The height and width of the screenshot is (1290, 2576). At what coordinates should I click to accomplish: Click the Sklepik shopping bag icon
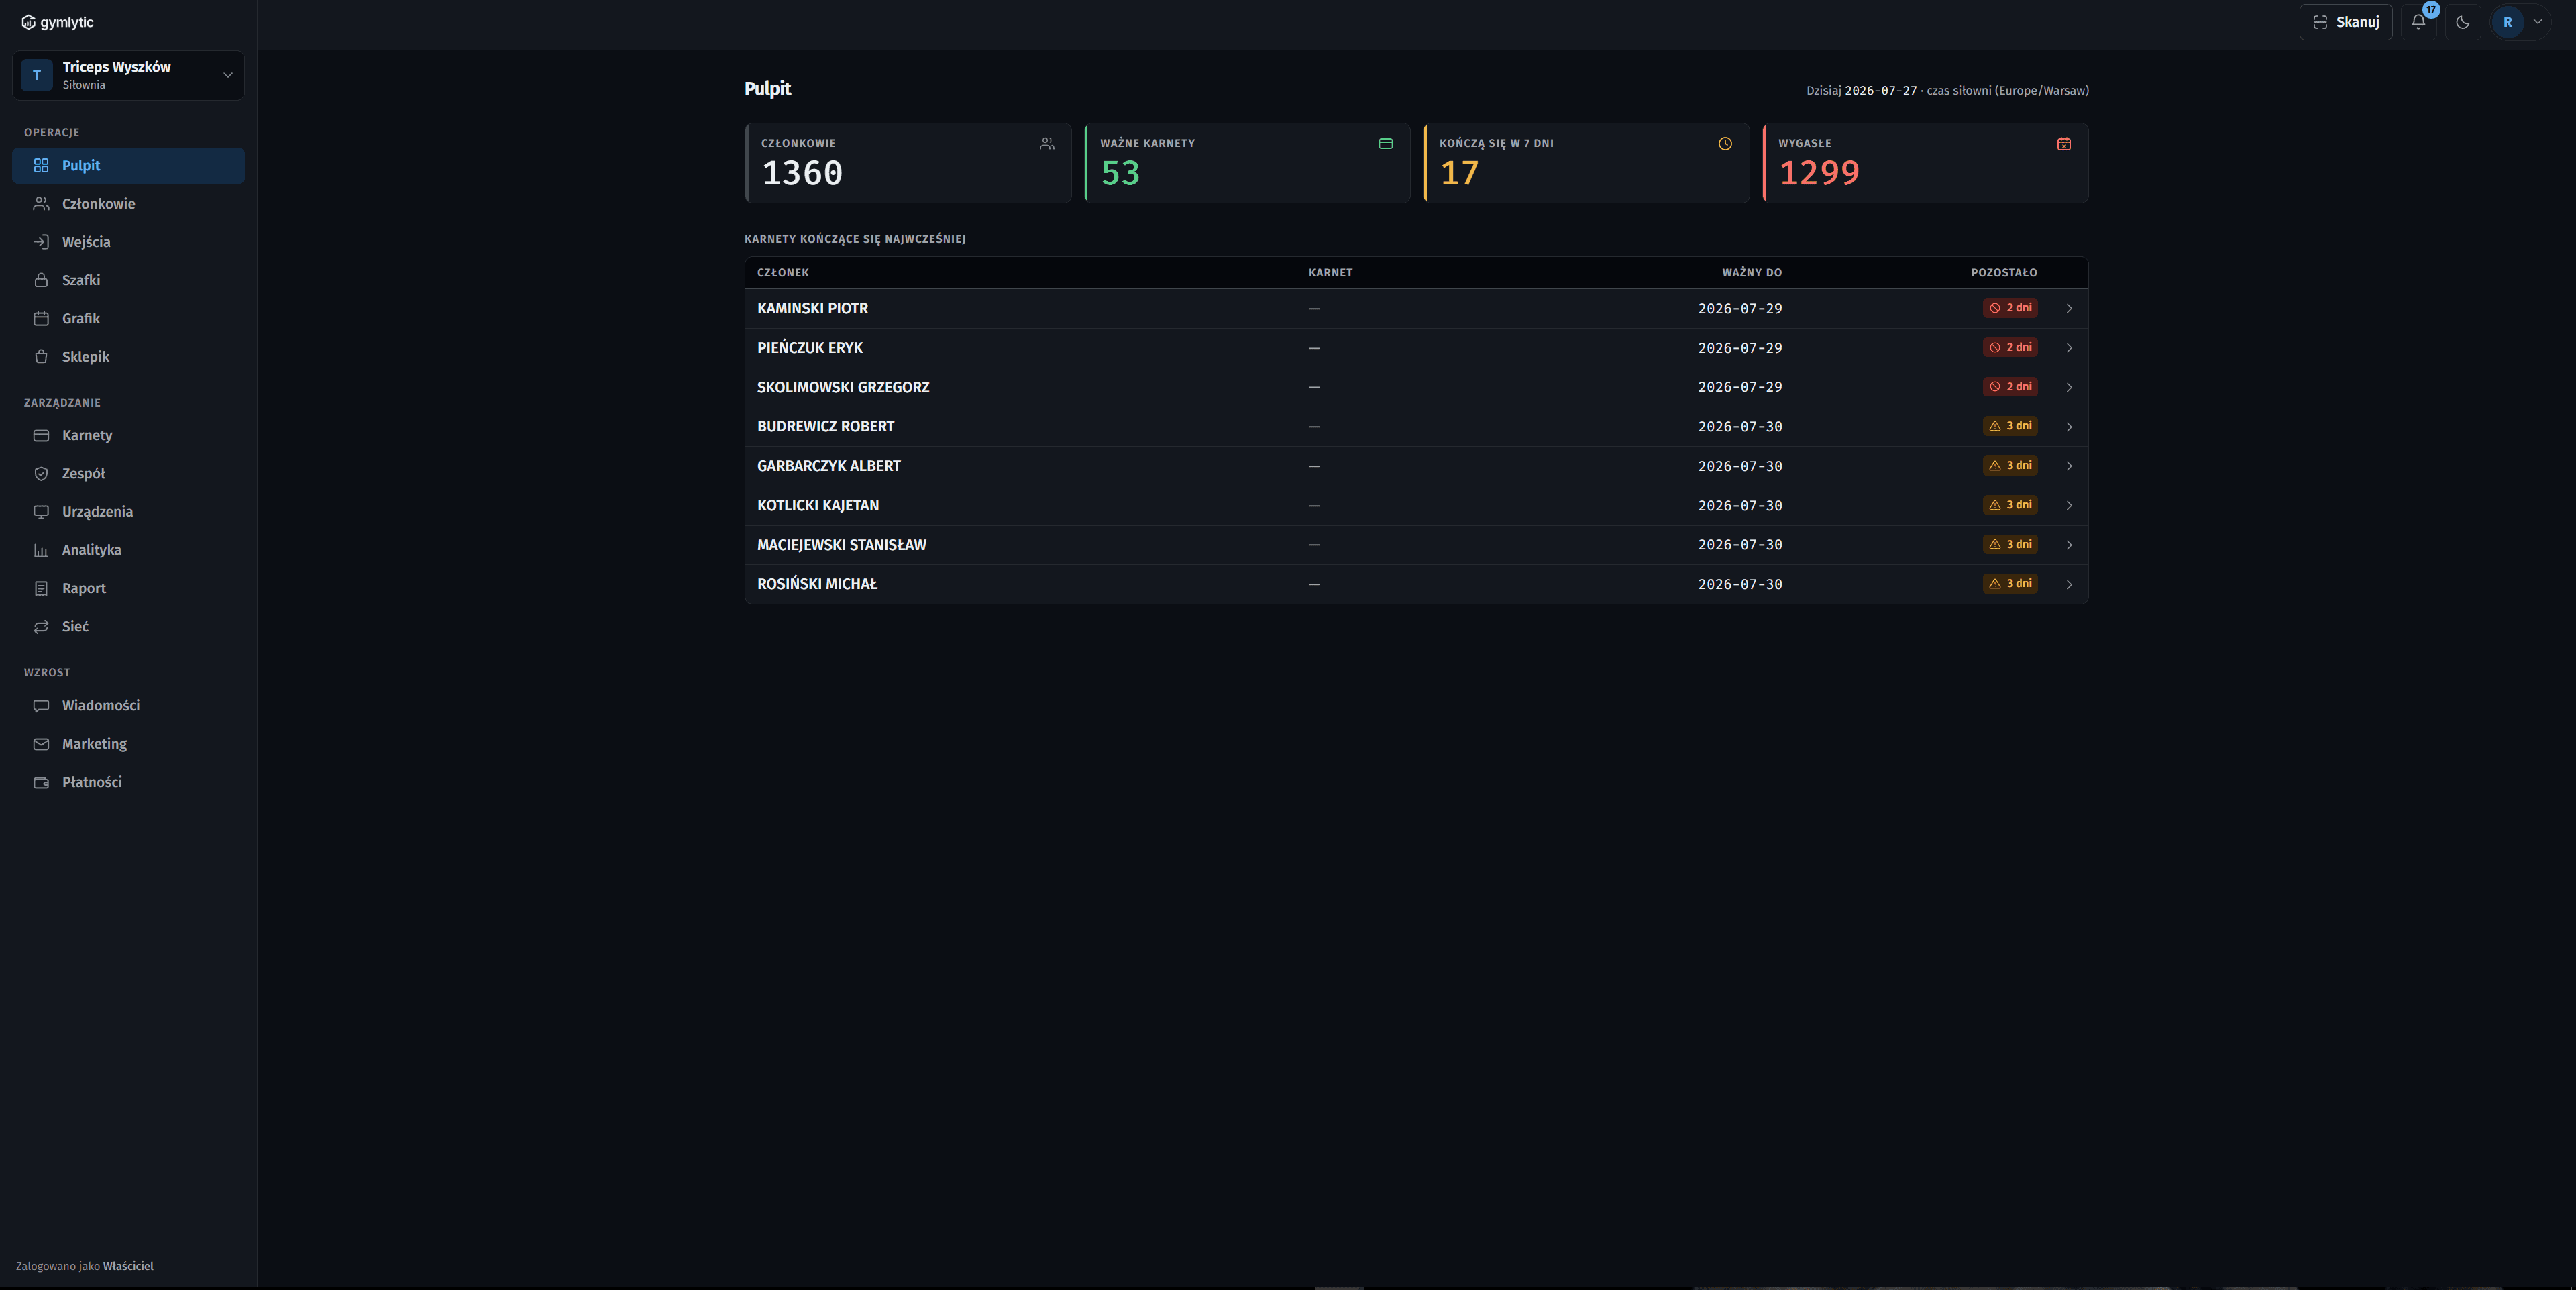pyautogui.click(x=41, y=357)
